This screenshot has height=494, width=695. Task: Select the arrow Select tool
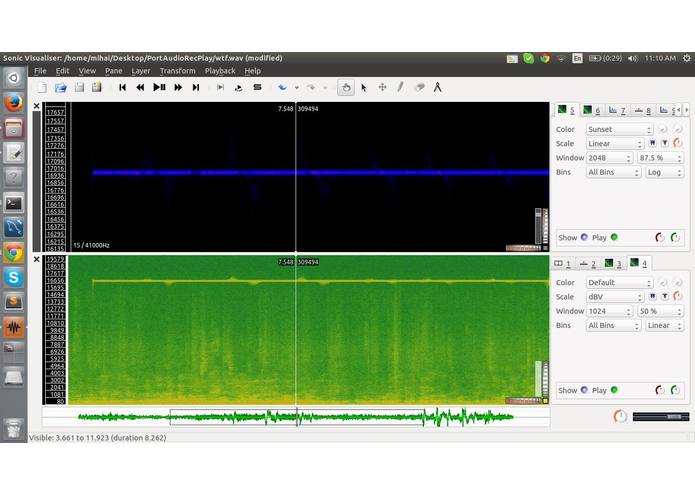[364, 87]
